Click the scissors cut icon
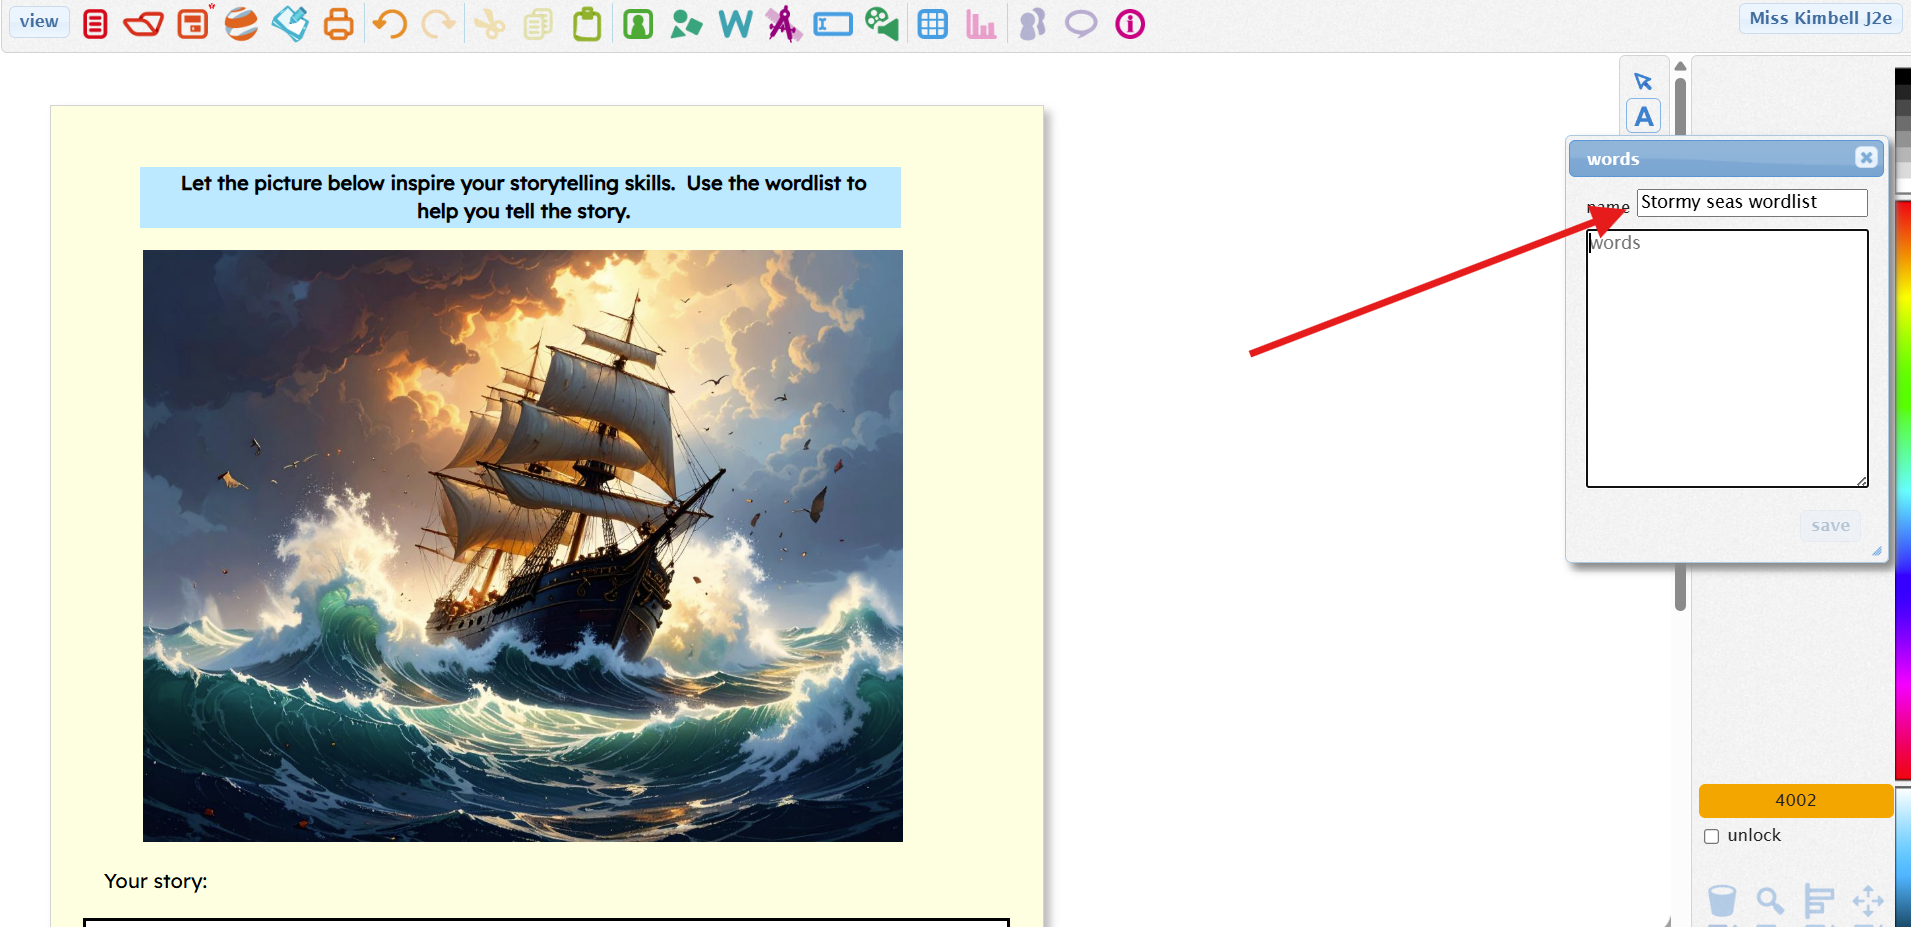The image size is (1911, 927). pos(489,24)
